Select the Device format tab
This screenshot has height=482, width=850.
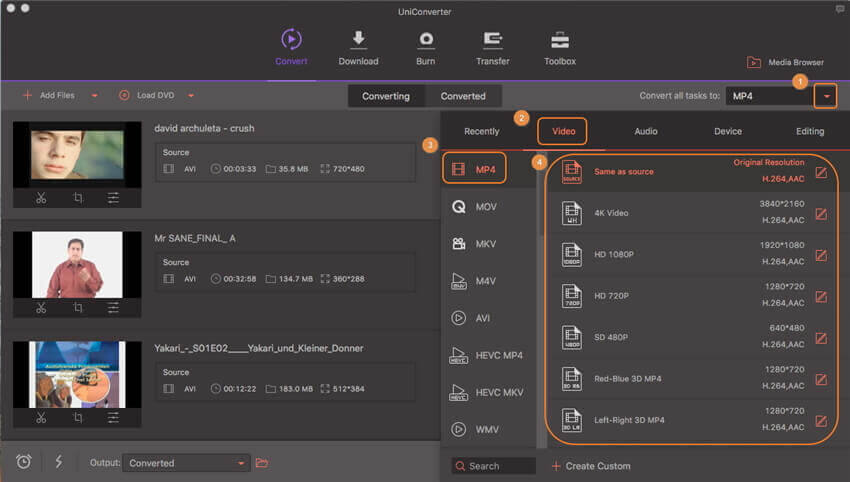[x=727, y=131]
